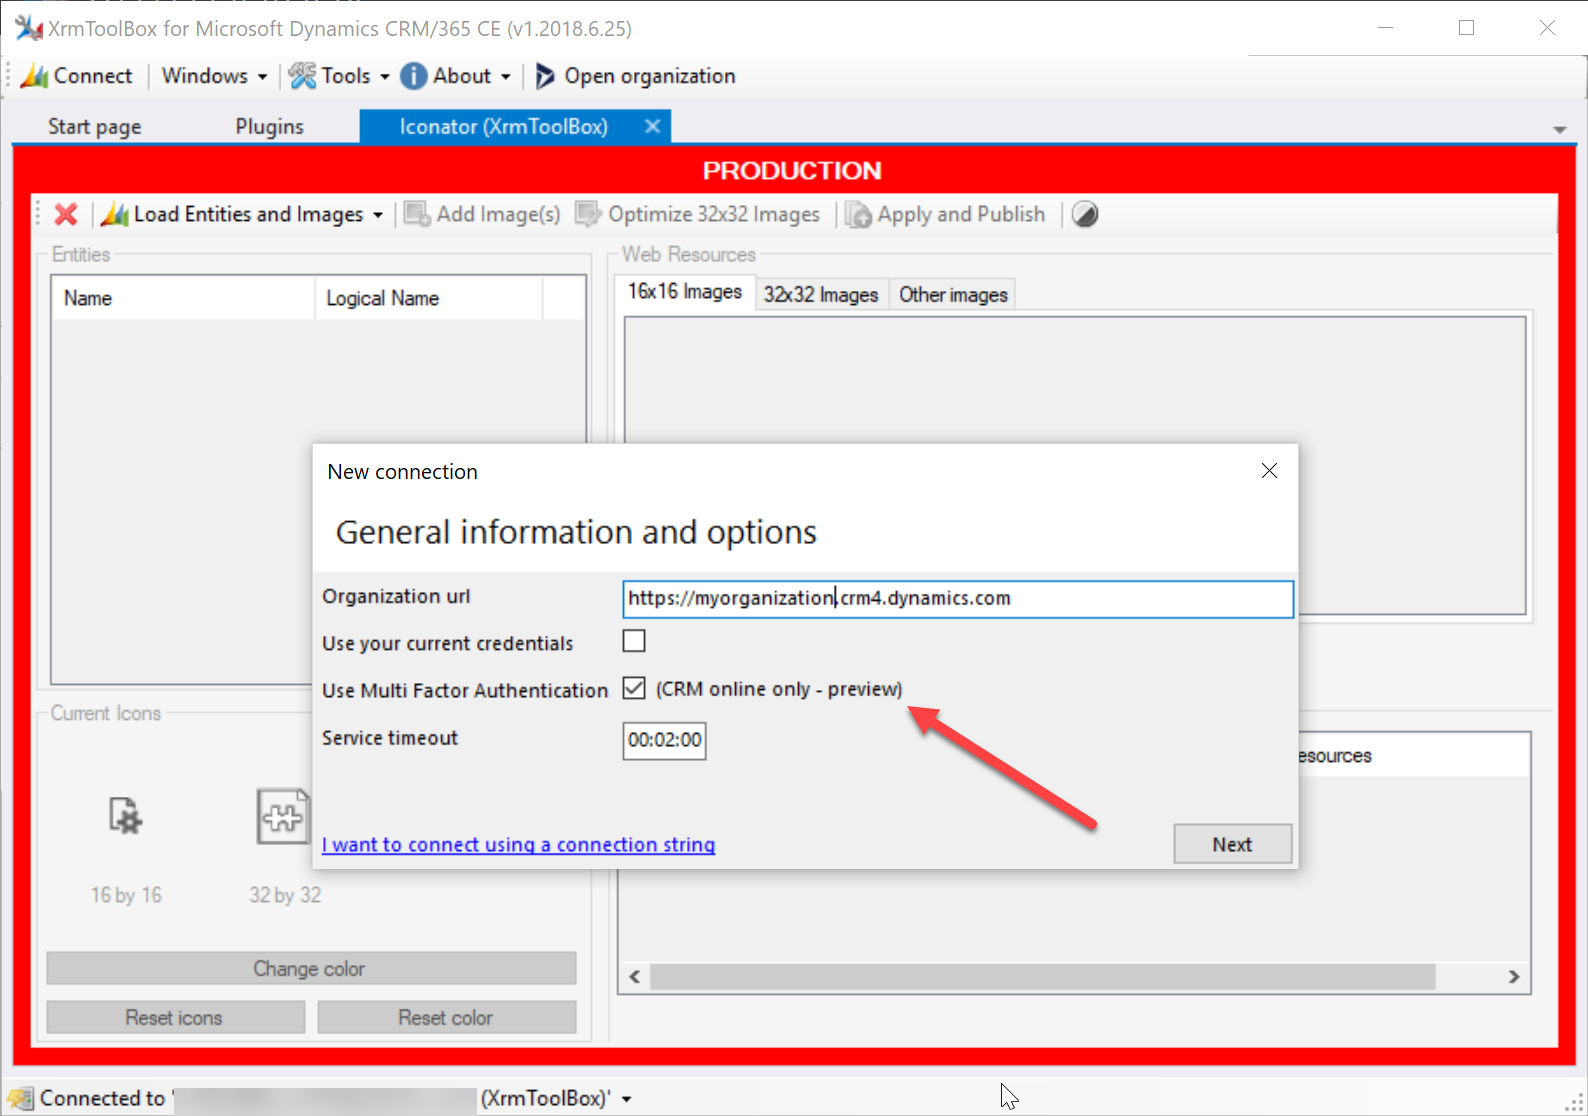This screenshot has height=1116, width=1588.
Task: Click the Next button
Action: click(1232, 844)
